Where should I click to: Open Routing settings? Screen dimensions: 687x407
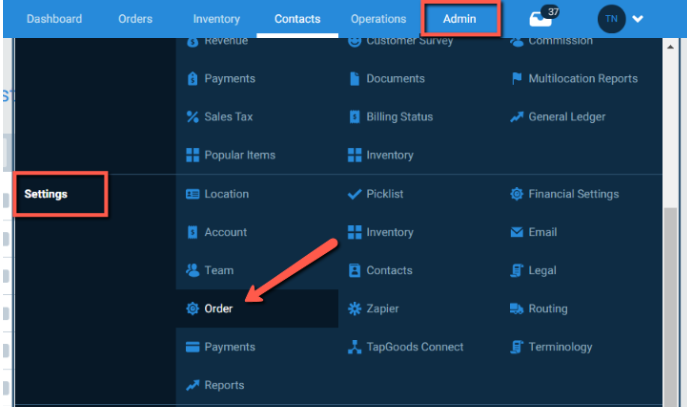click(x=548, y=308)
